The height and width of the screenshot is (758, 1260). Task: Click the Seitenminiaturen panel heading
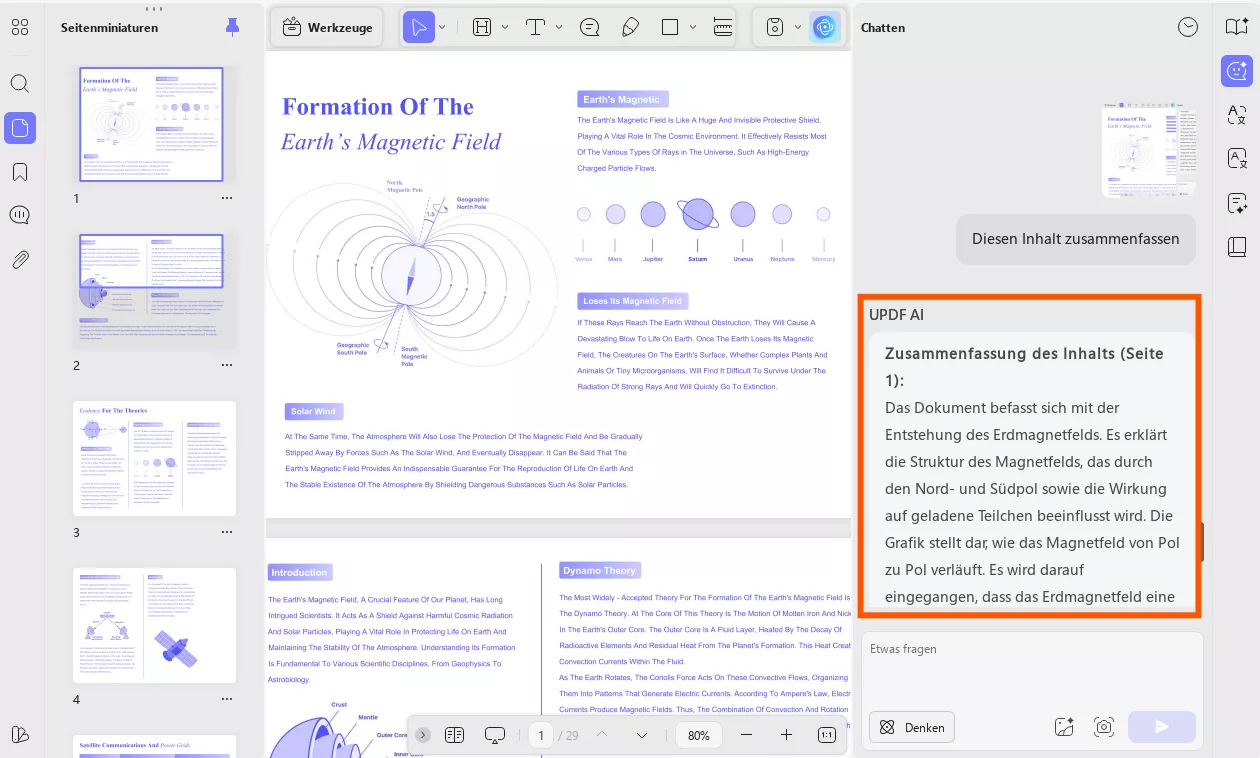click(x=109, y=28)
